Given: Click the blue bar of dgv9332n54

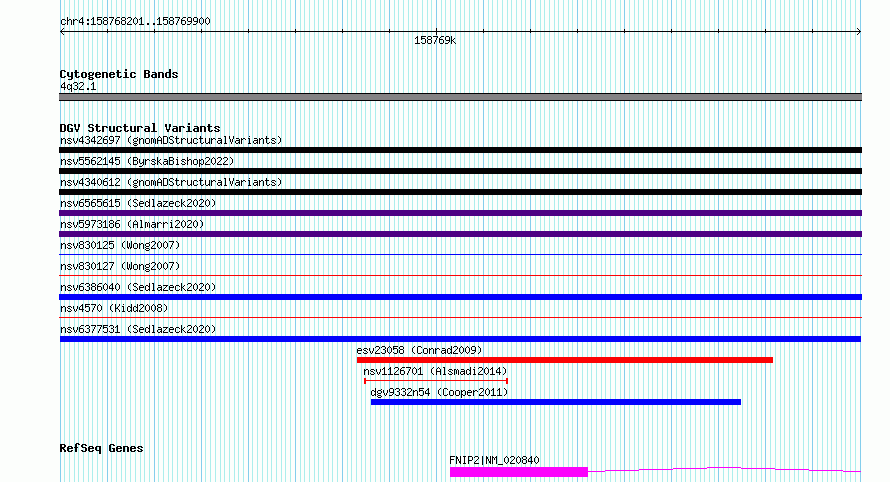Looking at the screenshot, I should [556, 402].
